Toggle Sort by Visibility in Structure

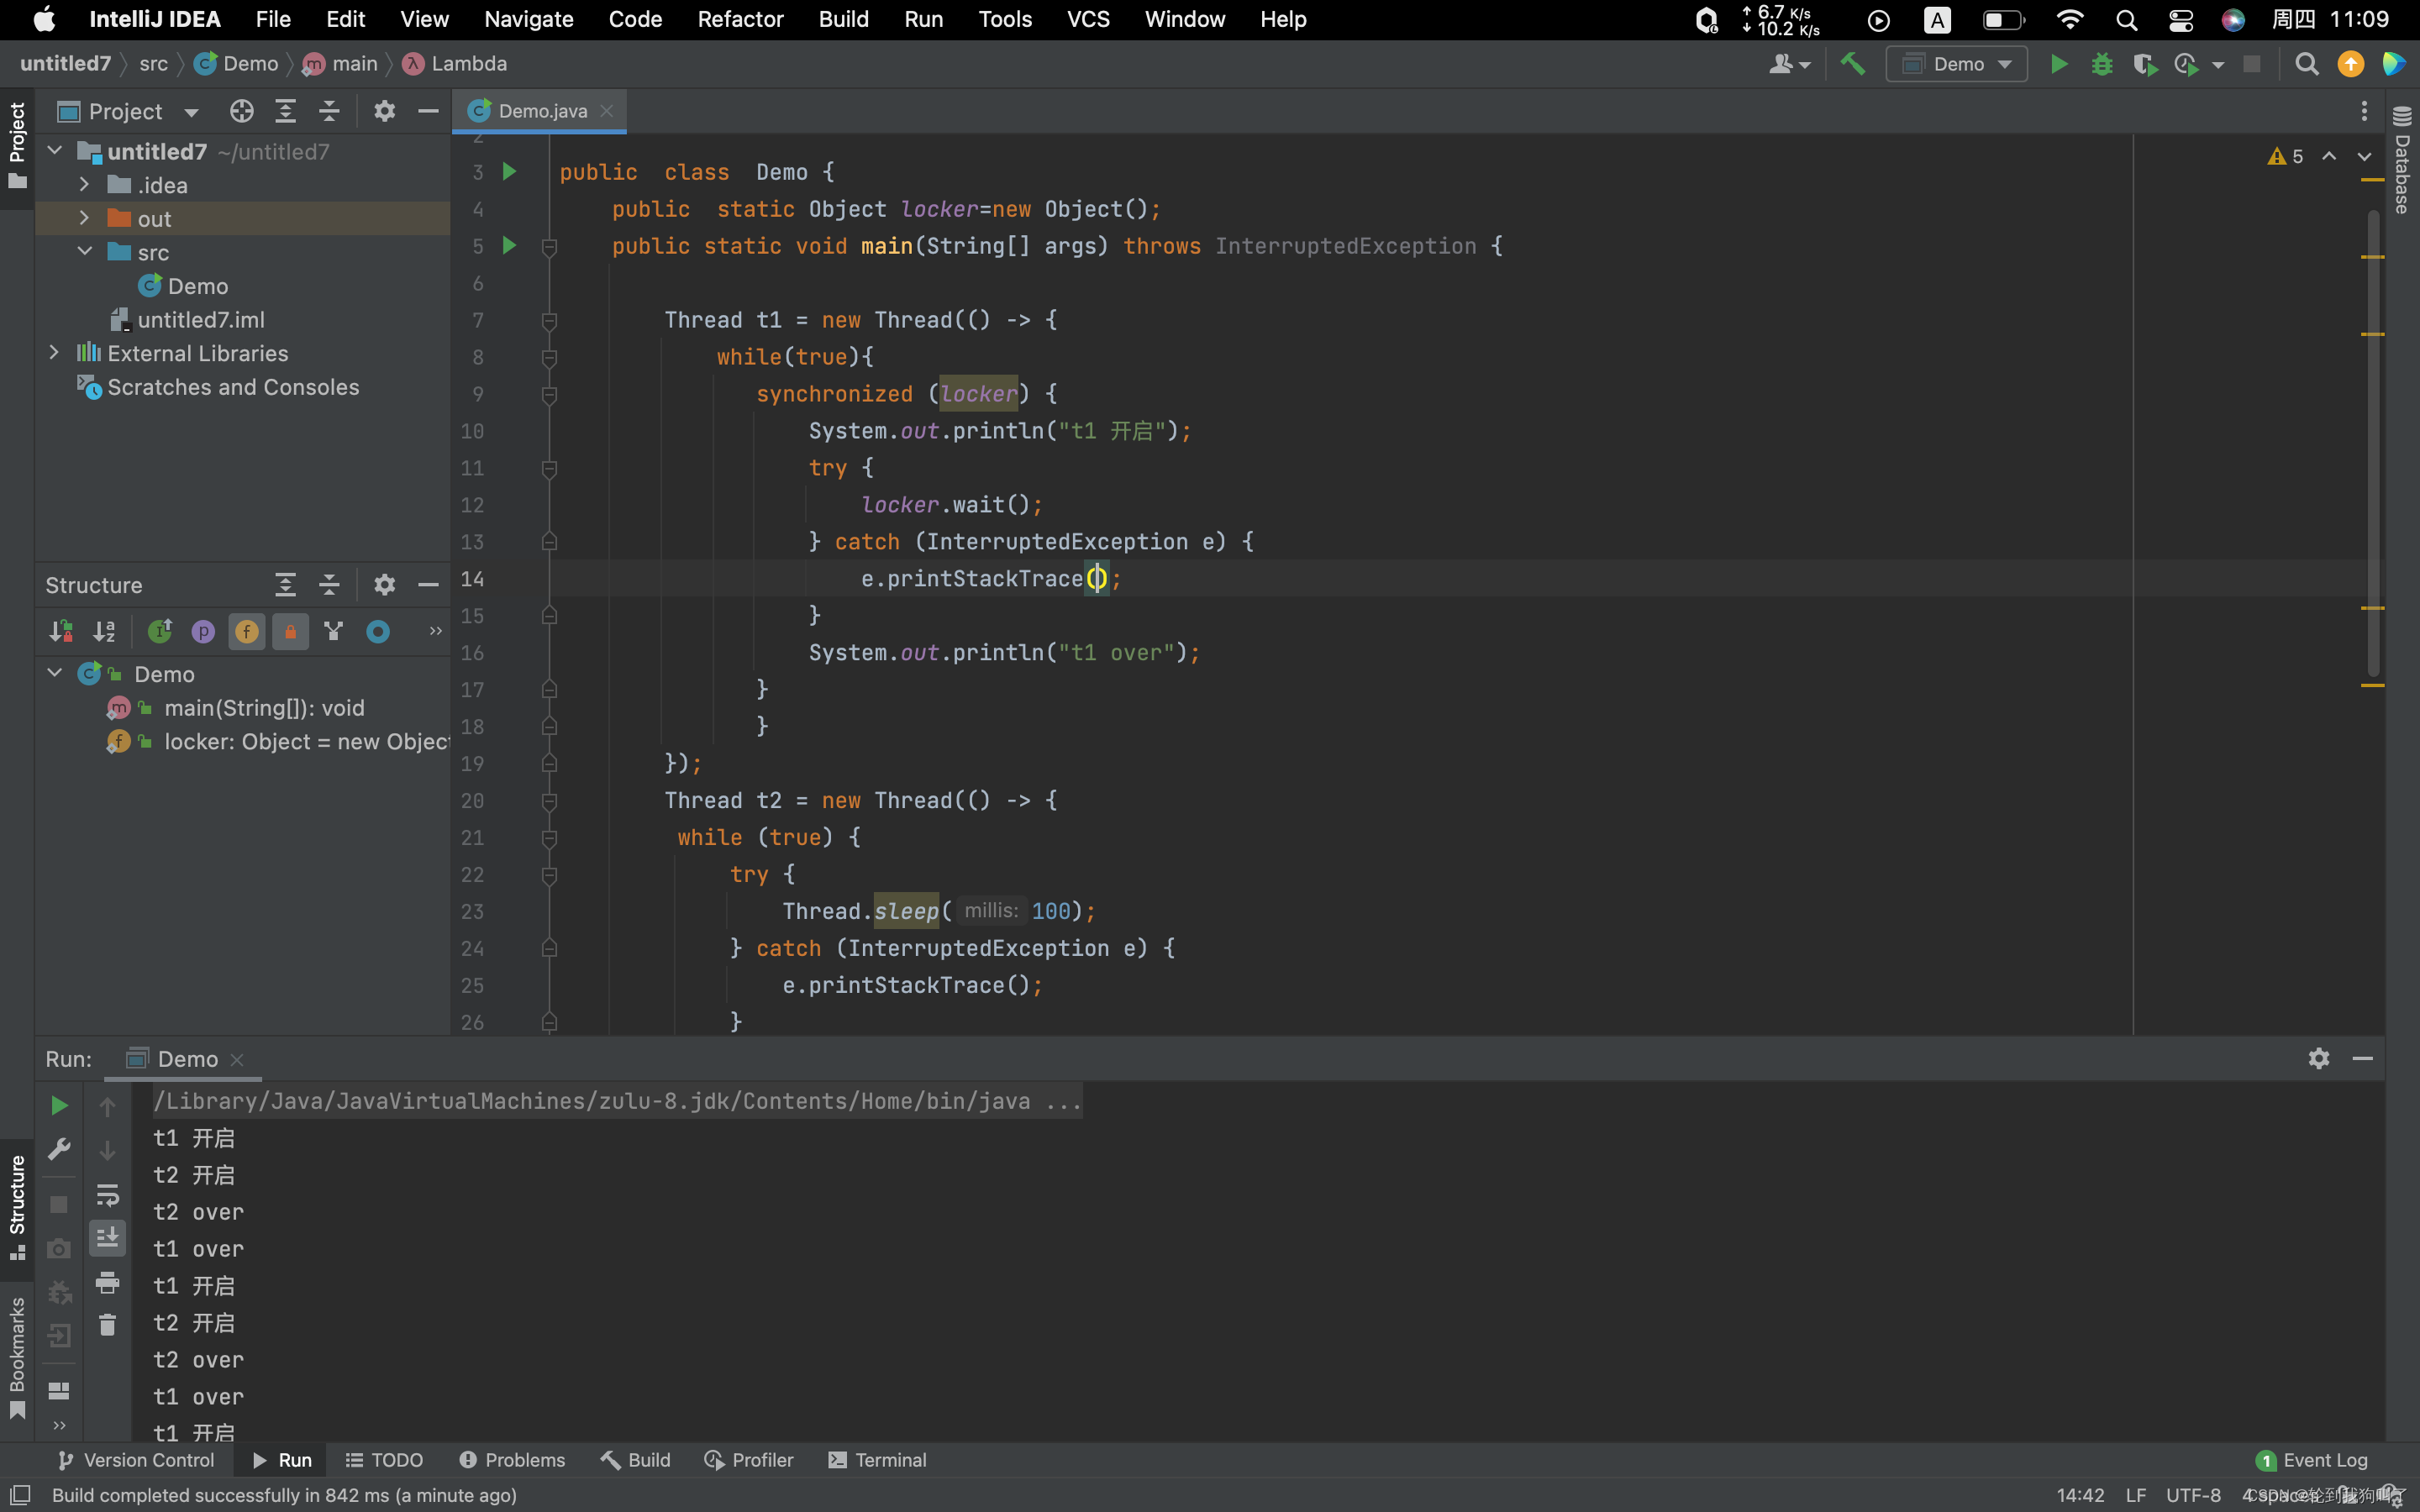pos(60,631)
